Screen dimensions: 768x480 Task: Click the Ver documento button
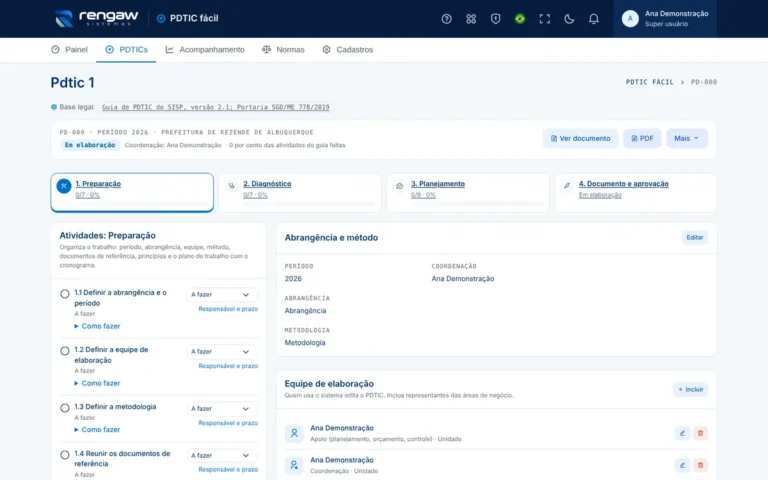click(x=580, y=139)
